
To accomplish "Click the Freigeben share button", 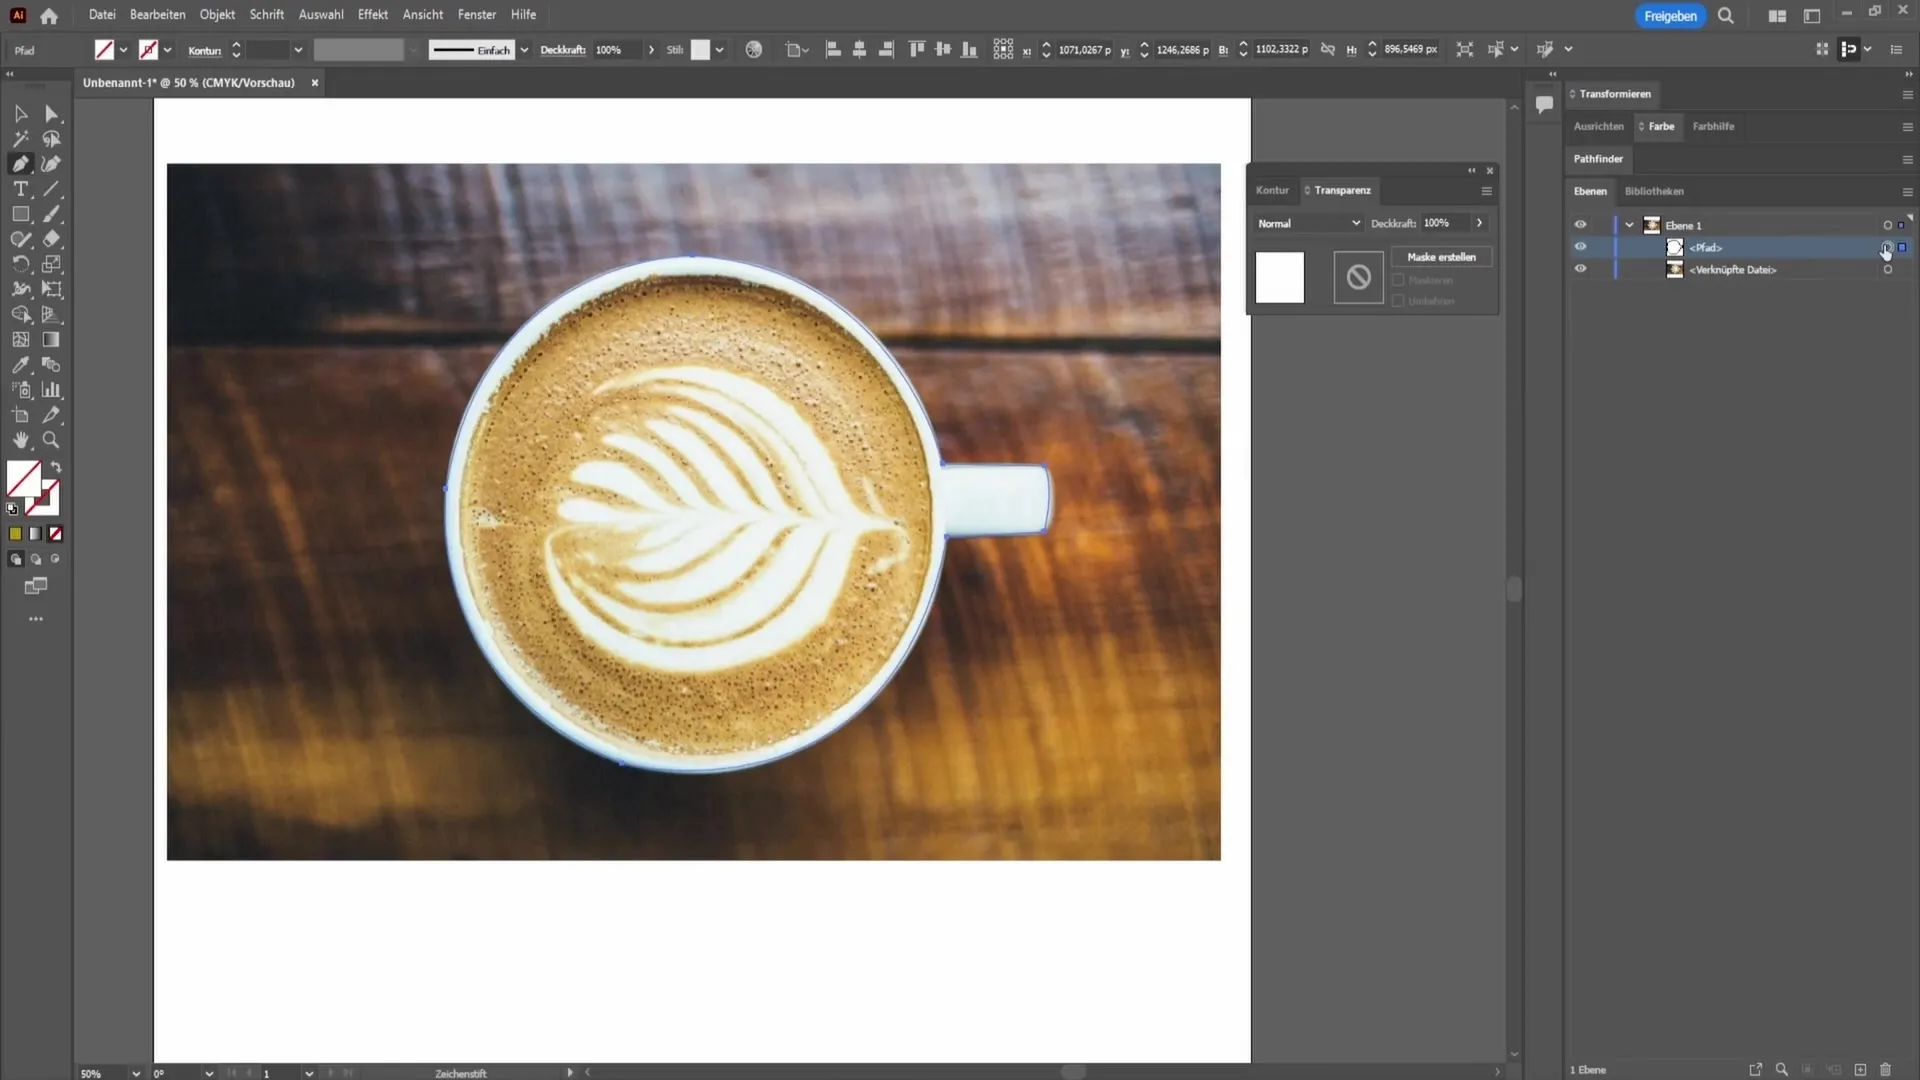I will coord(1670,16).
